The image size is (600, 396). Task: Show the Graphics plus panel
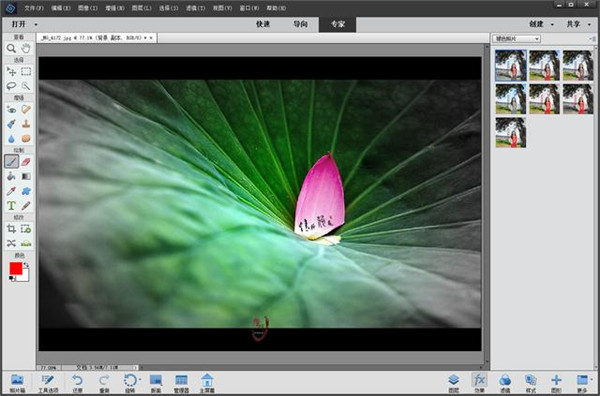[x=556, y=383]
